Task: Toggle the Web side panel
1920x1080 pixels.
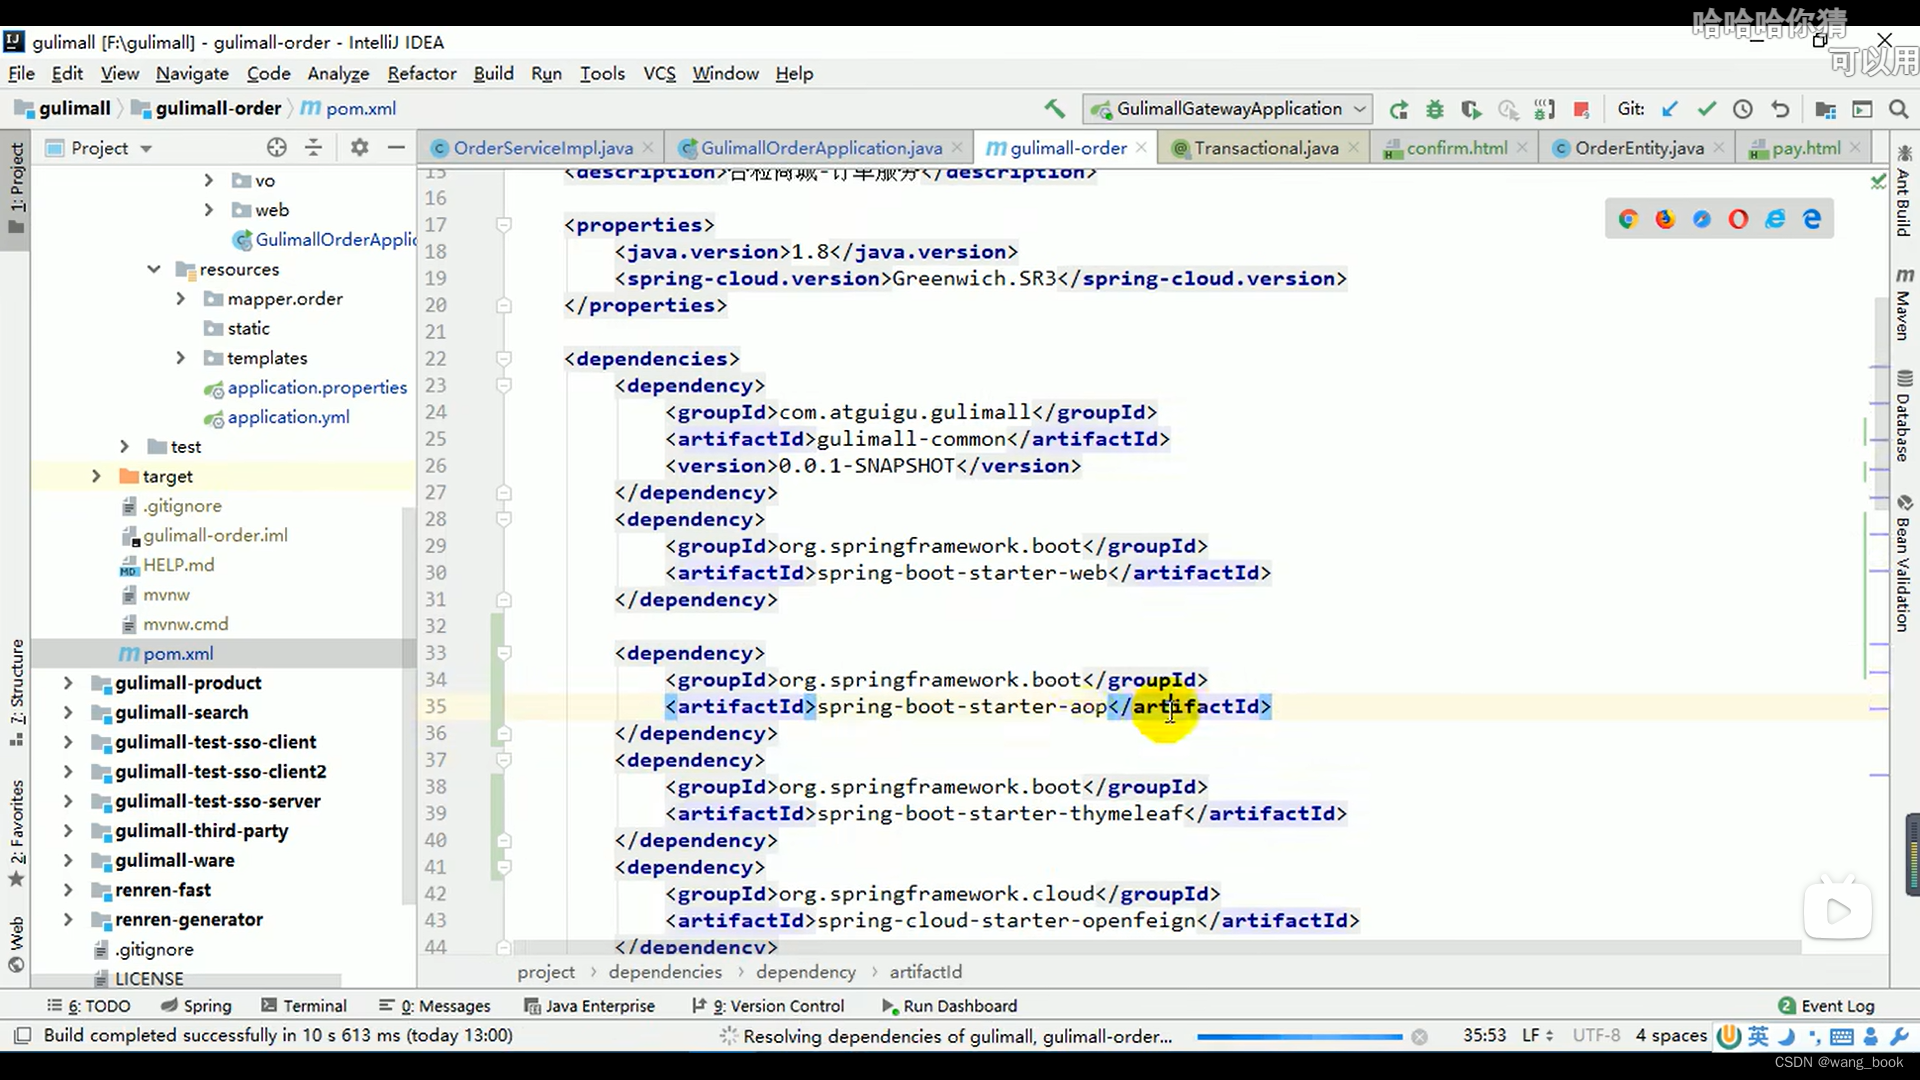Action: point(16,944)
